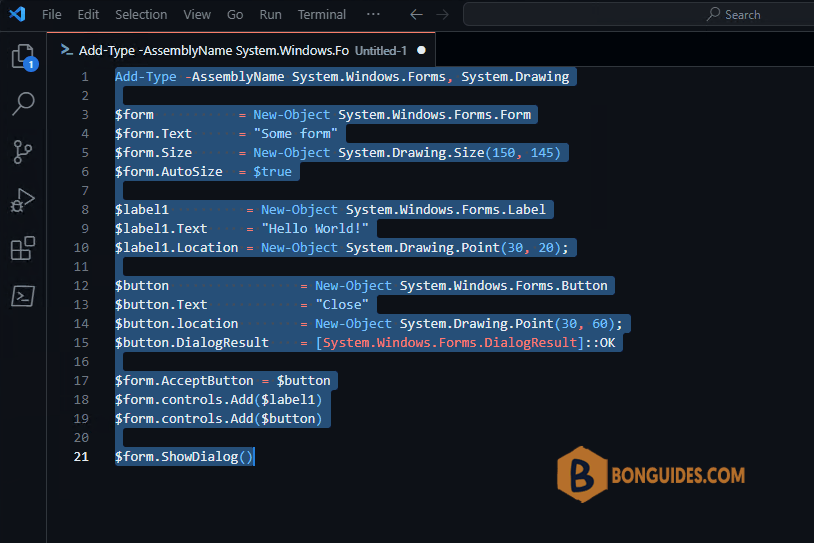Screen dimensions: 814x543
Task: Click the unsaved dot on Untitled-1 tab
Action: 422,50
